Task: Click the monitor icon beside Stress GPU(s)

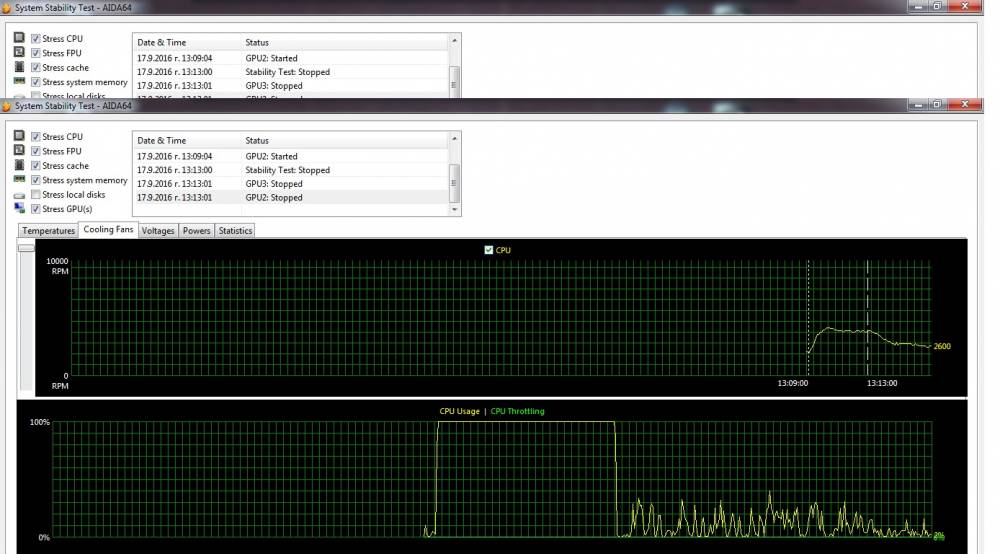Action: pos(19,208)
